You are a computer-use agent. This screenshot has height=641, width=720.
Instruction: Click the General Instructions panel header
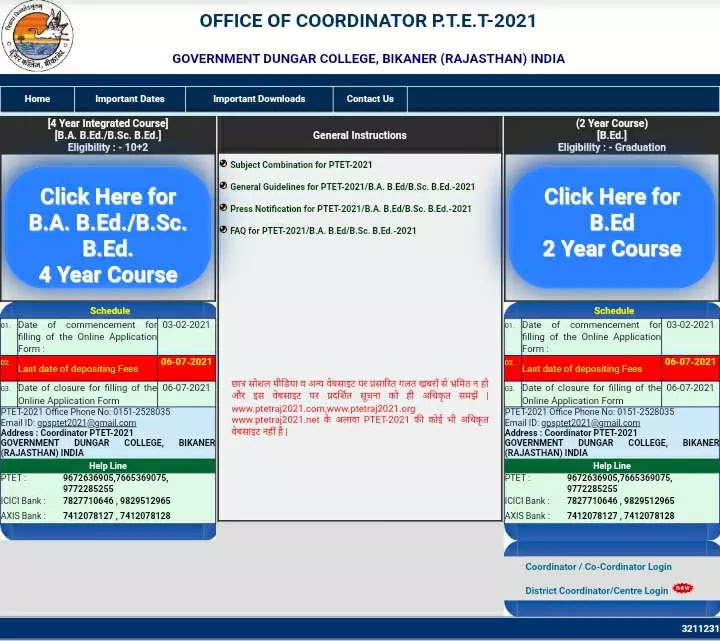click(360, 135)
